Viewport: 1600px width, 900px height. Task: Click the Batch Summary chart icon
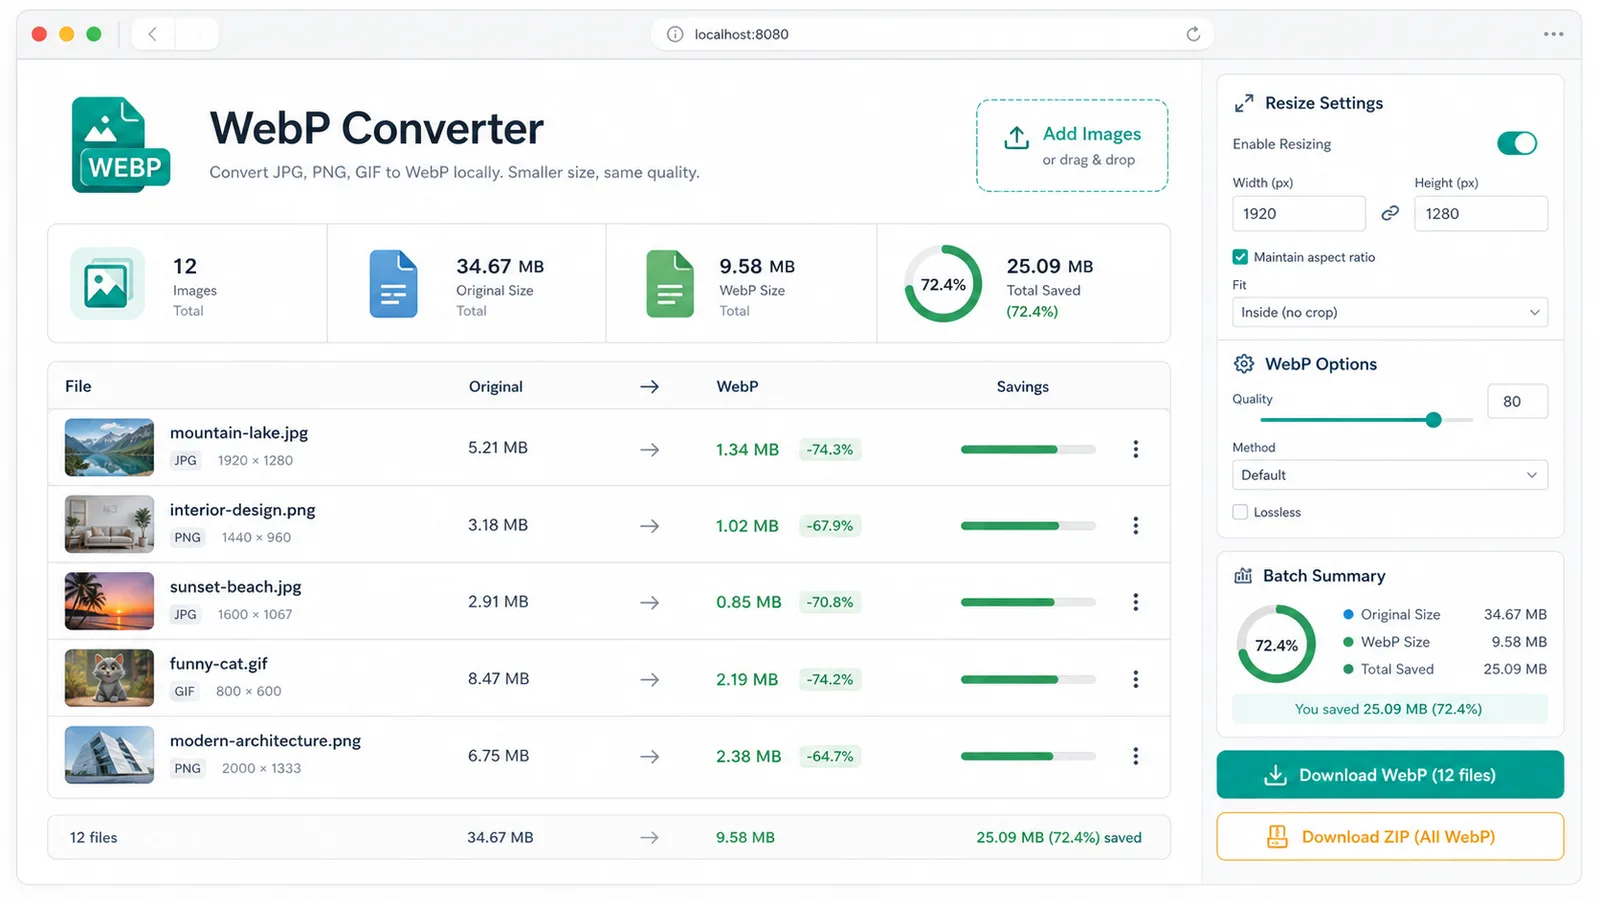[x=1243, y=576]
